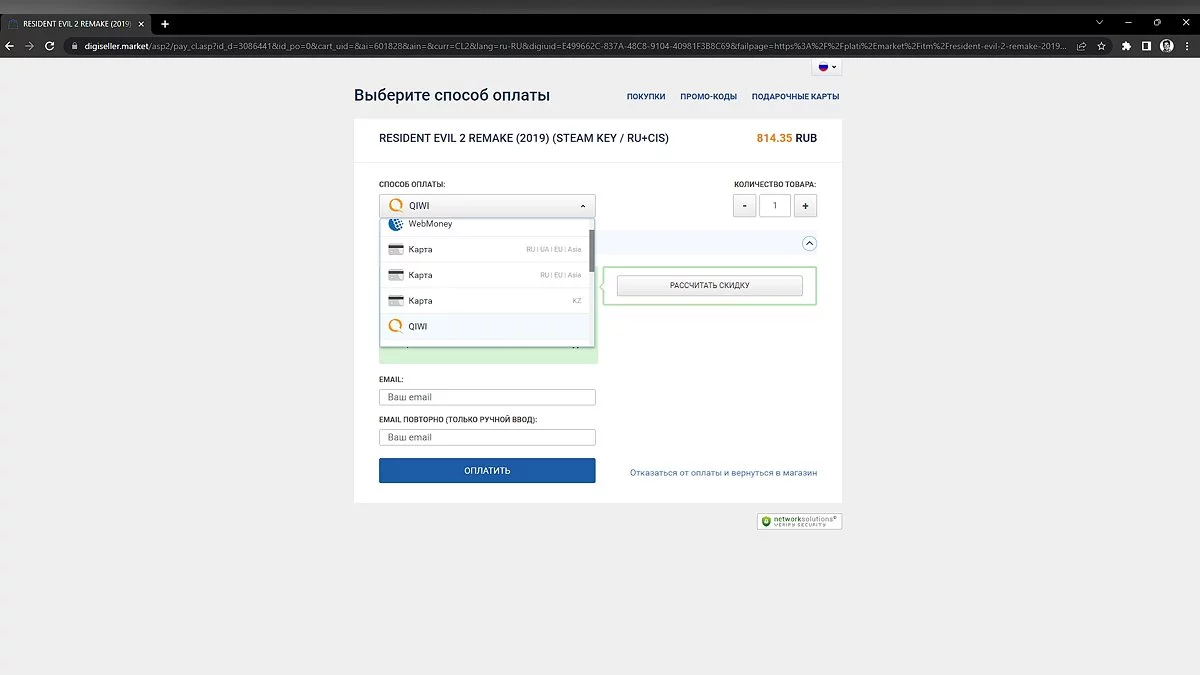Click the Рассчитать скидку button
Viewport: 1200px width, 675px height.
coord(710,286)
